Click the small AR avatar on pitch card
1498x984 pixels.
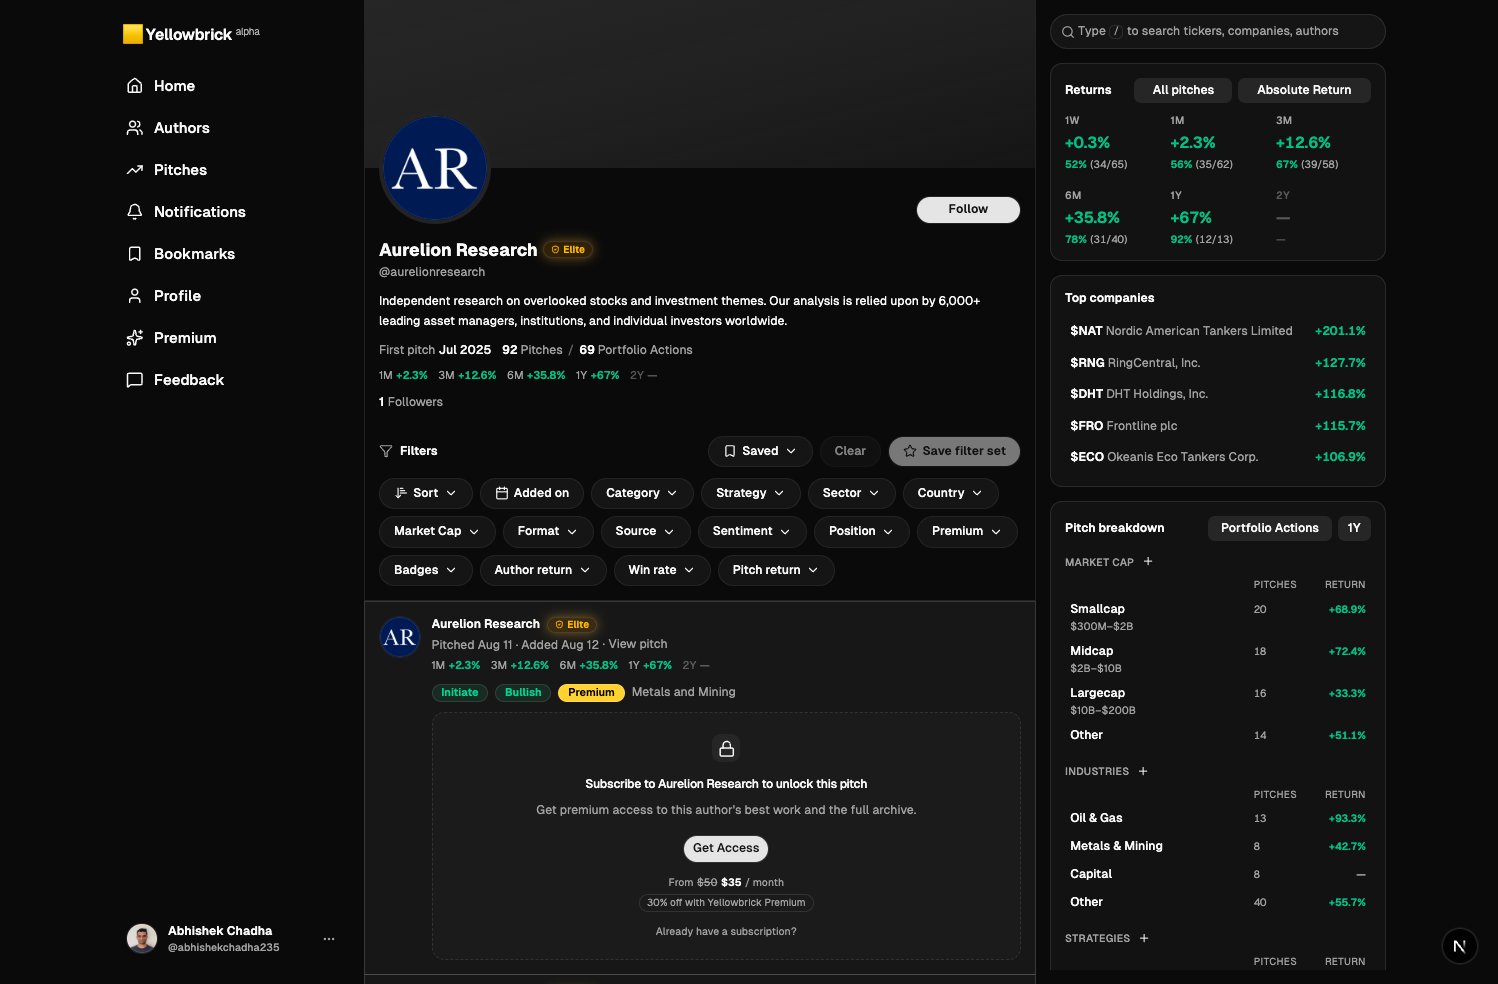[400, 637]
